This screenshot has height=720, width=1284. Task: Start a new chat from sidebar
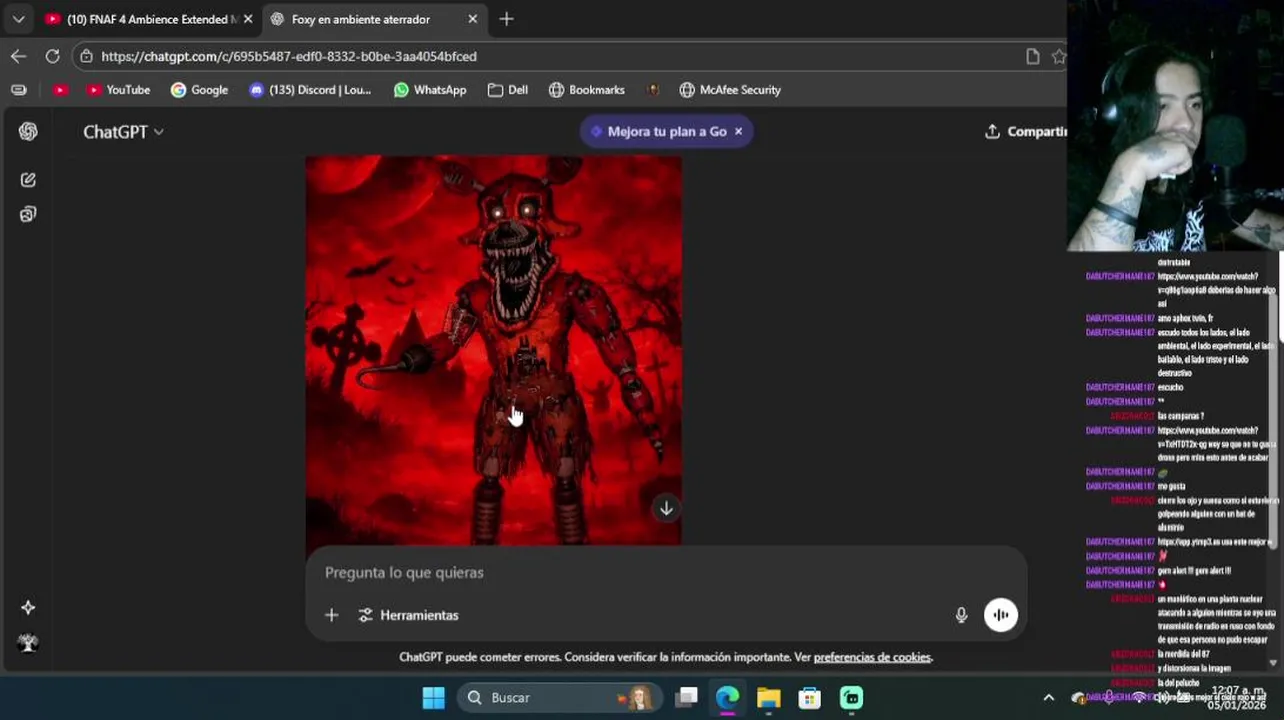click(28, 180)
